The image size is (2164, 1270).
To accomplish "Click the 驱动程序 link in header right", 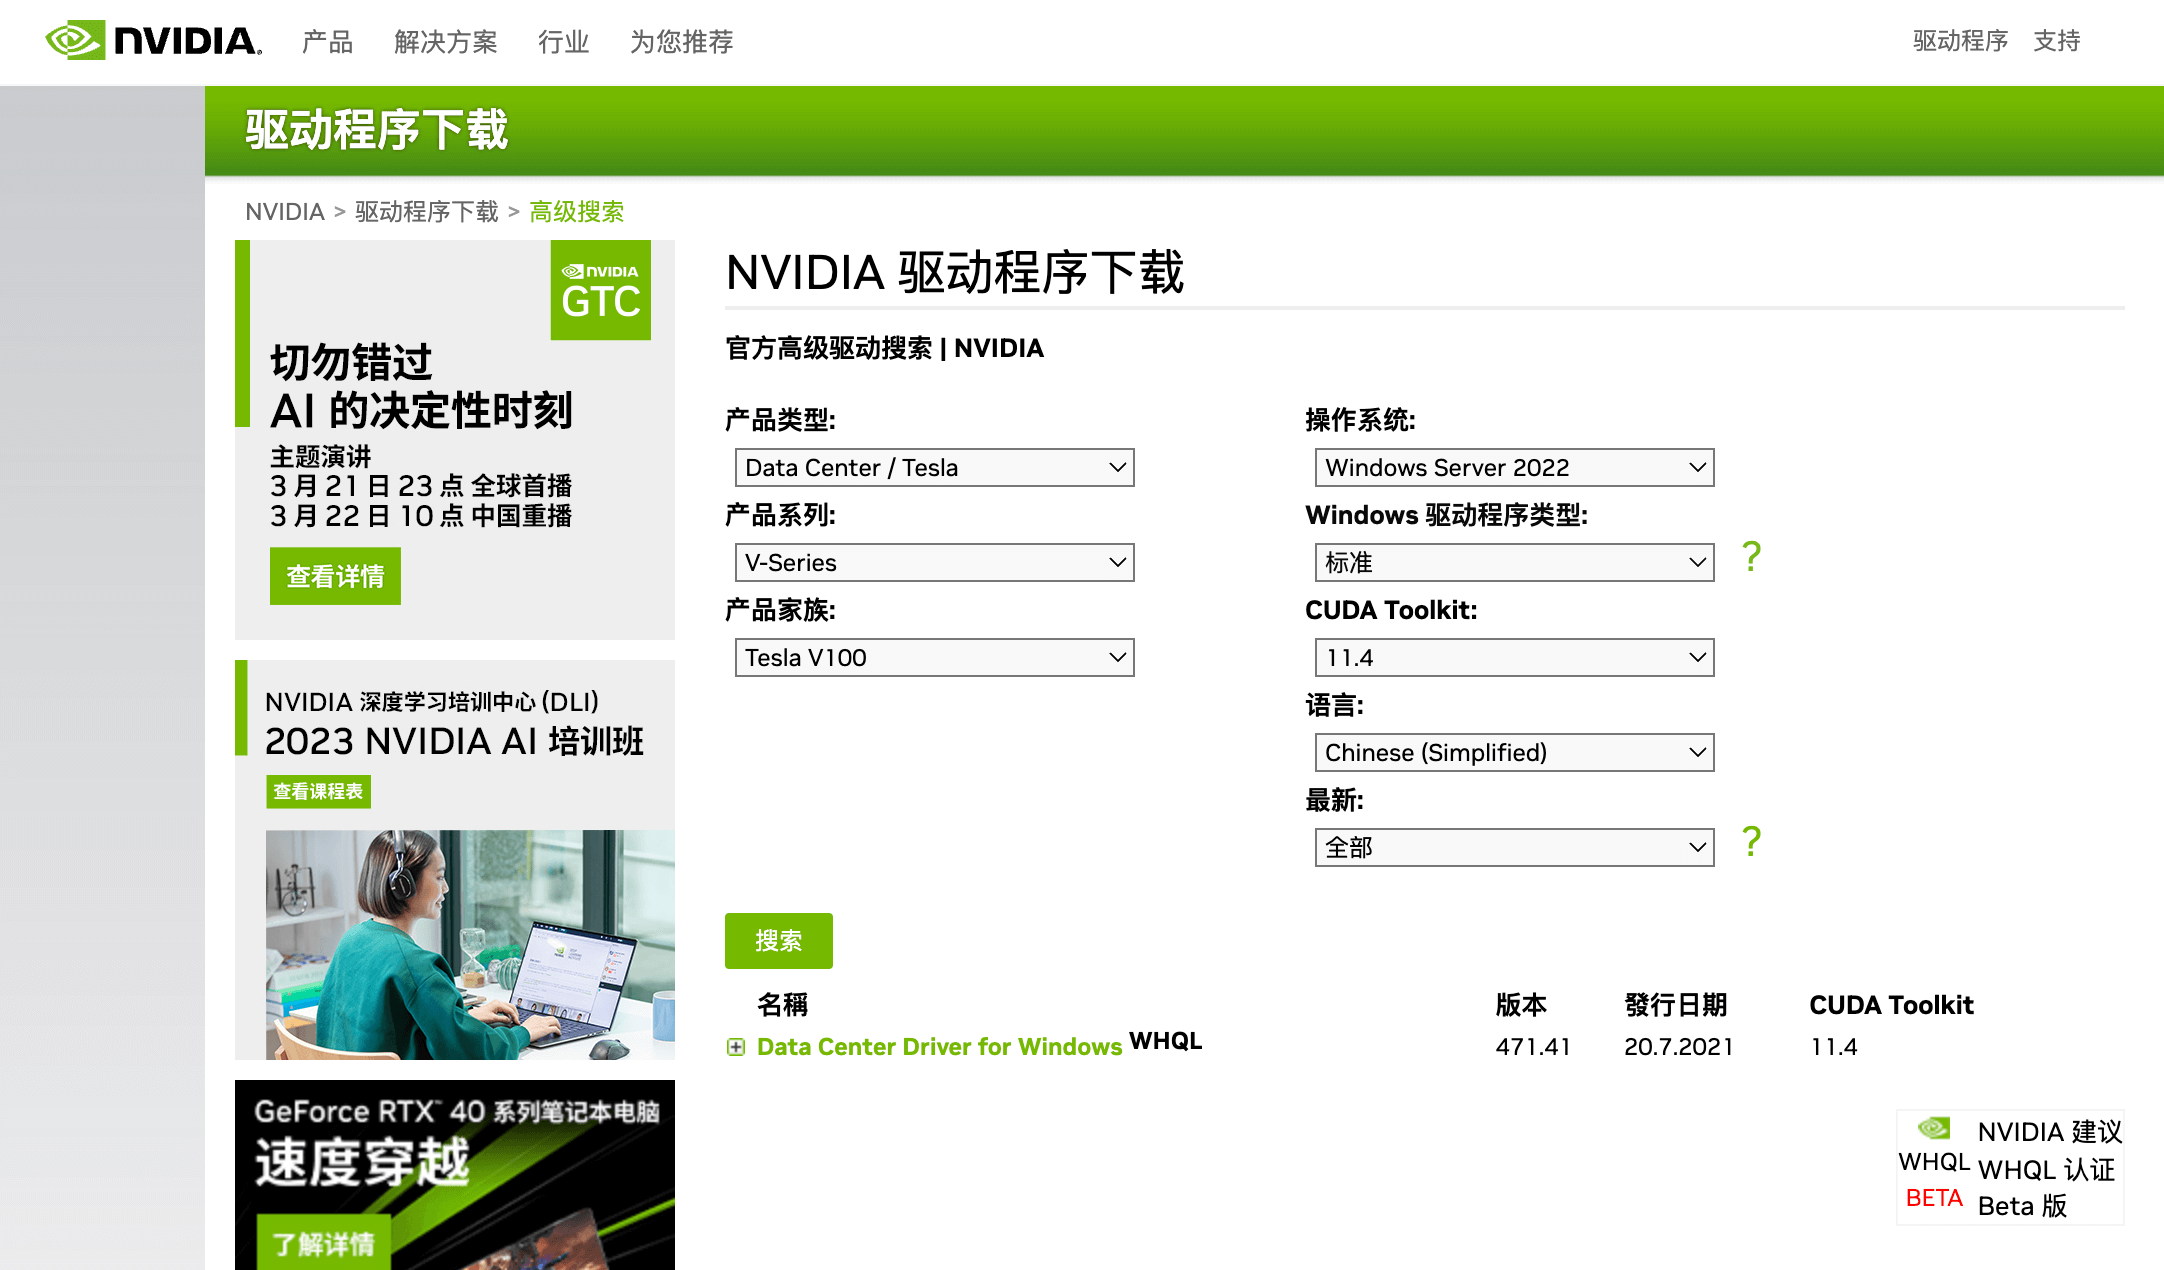I will click(x=1960, y=41).
